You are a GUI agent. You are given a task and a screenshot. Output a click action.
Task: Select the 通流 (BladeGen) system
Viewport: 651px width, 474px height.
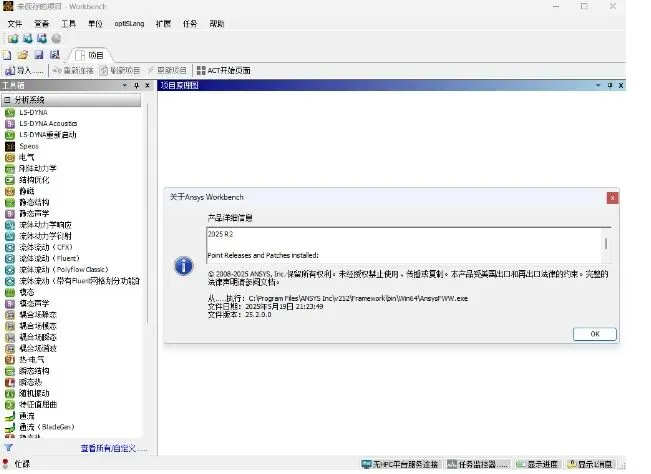tap(40, 427)
